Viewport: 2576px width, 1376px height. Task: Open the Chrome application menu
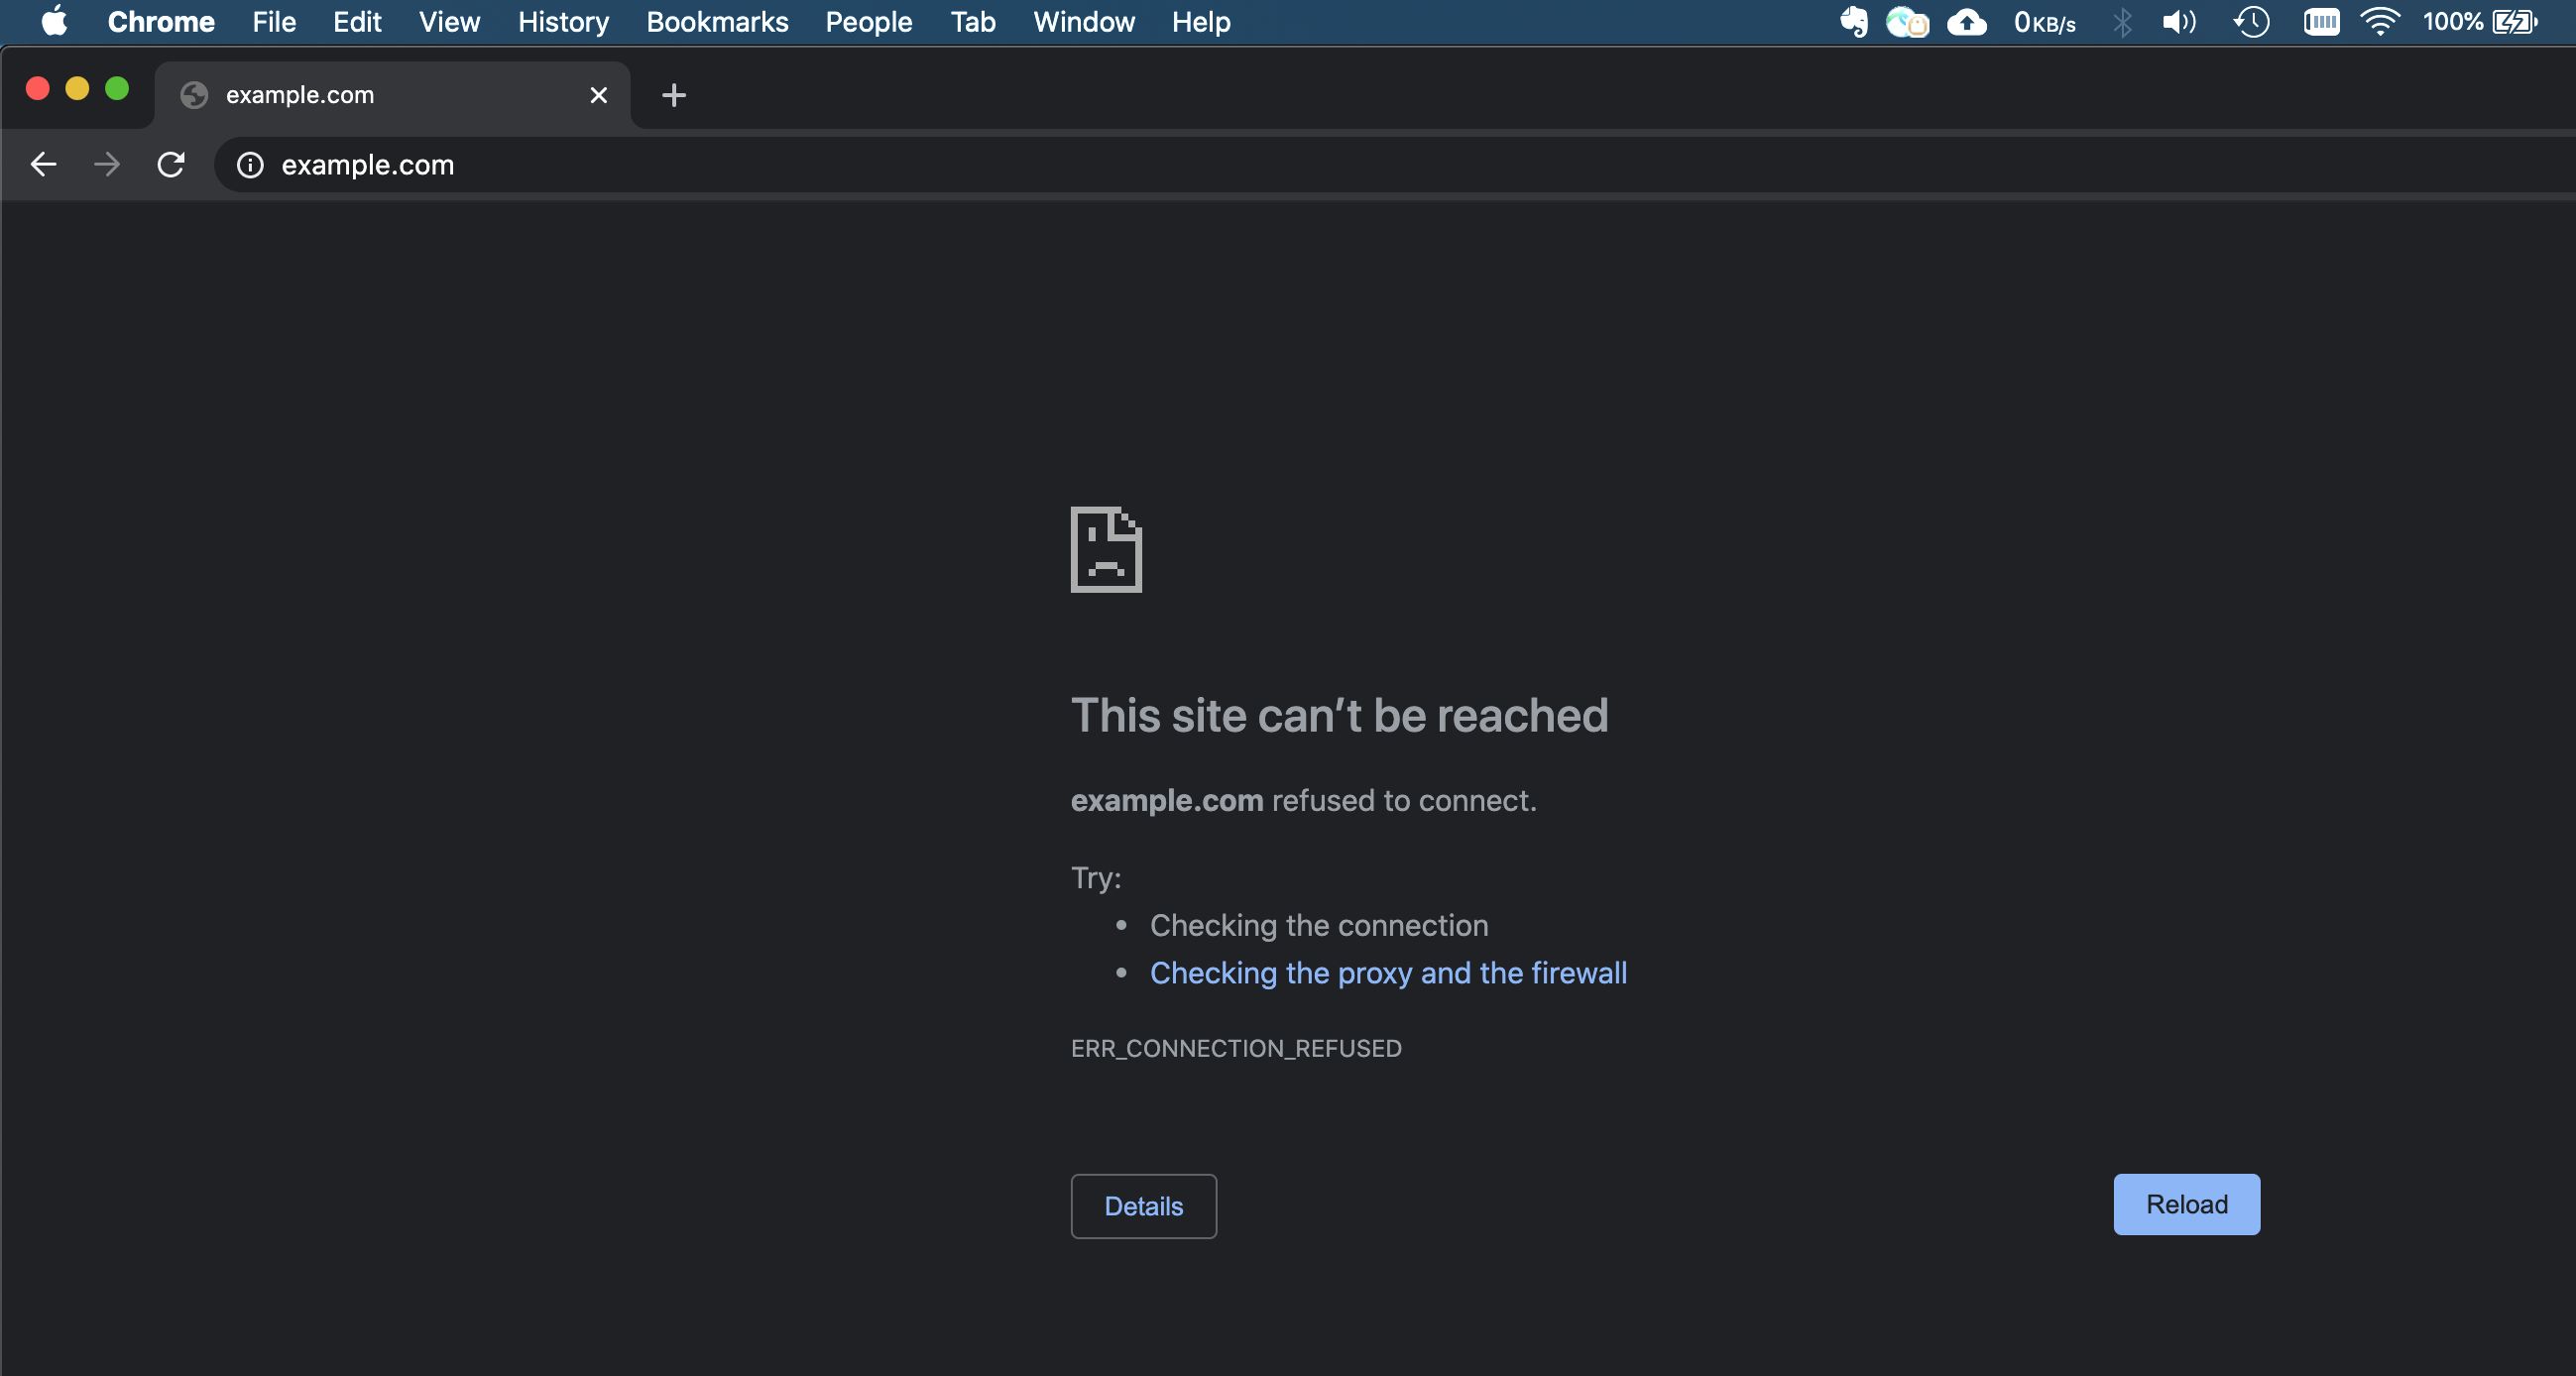pyautogui.click(x=161, y=22)
